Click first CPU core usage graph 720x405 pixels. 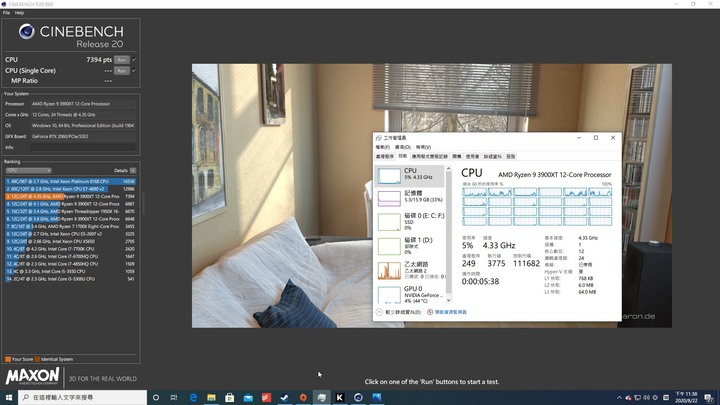click(474, 192)
